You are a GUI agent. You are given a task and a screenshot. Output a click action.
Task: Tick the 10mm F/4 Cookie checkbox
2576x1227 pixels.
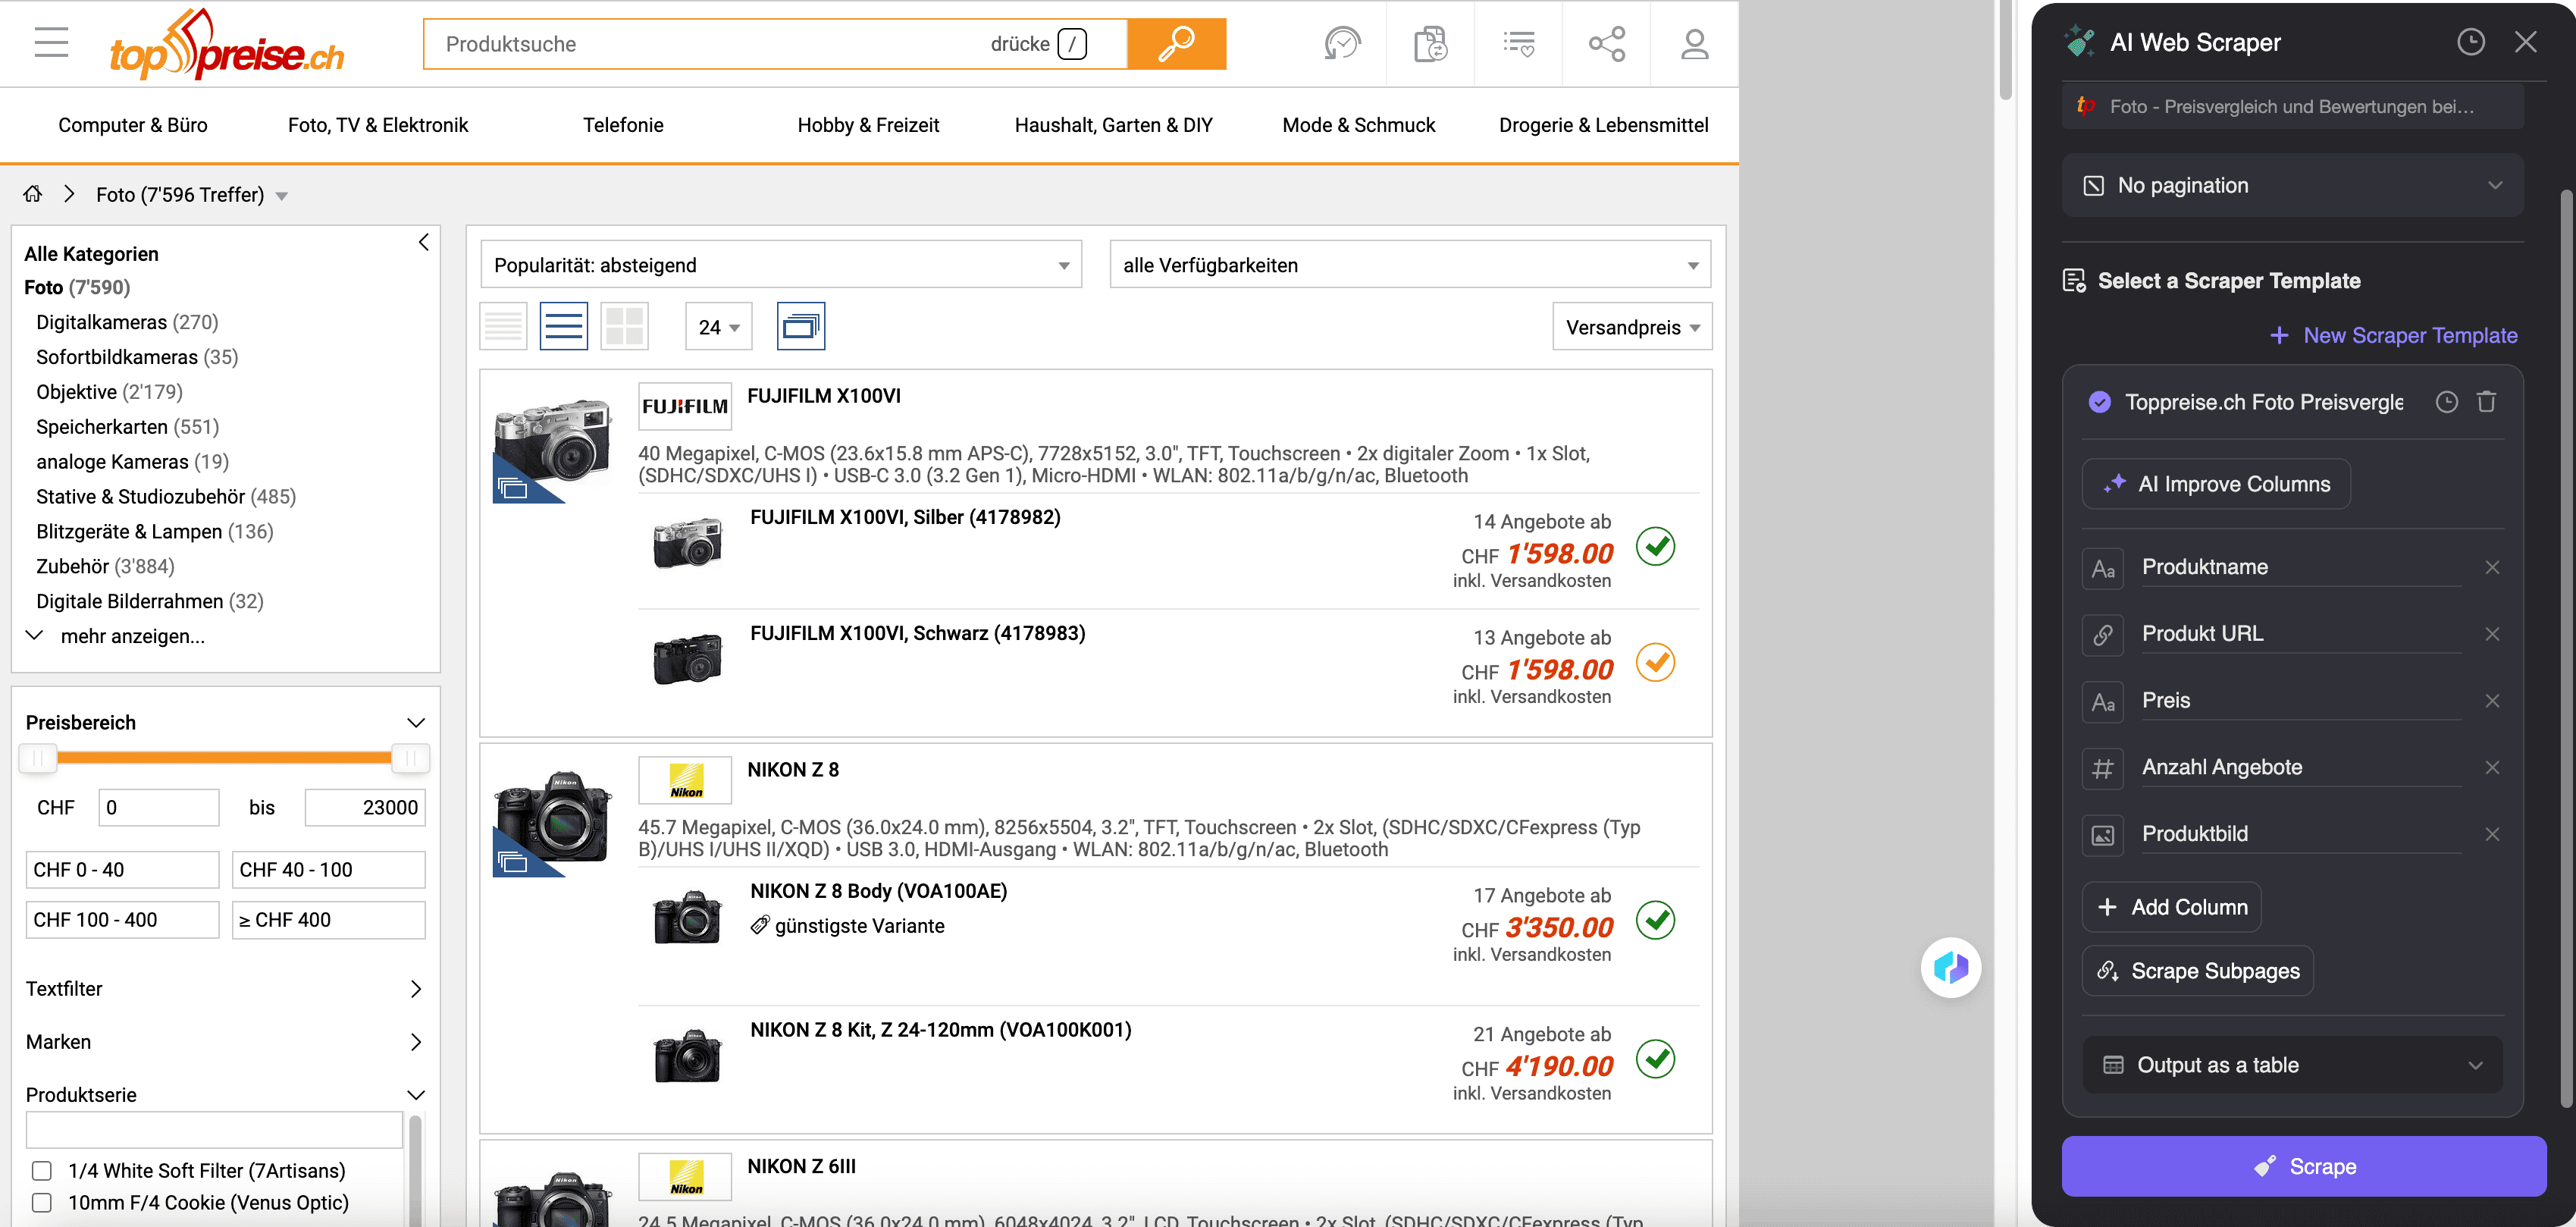click(42, 1202)
